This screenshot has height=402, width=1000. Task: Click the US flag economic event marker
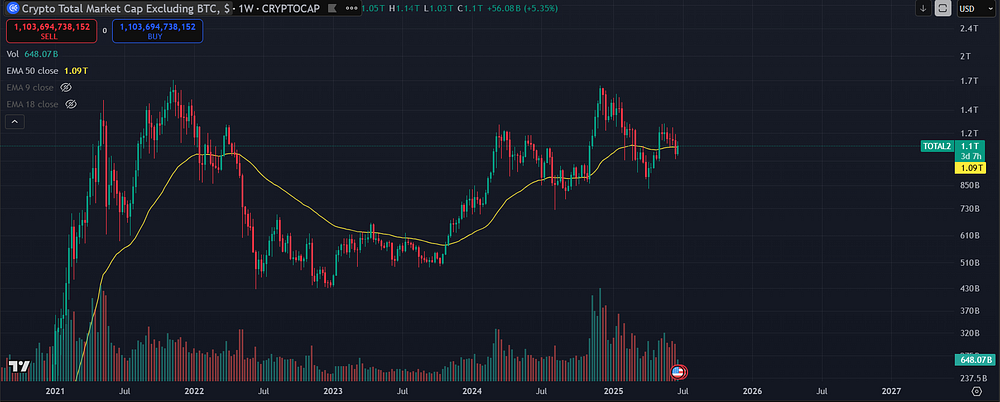tap(677, 371)
